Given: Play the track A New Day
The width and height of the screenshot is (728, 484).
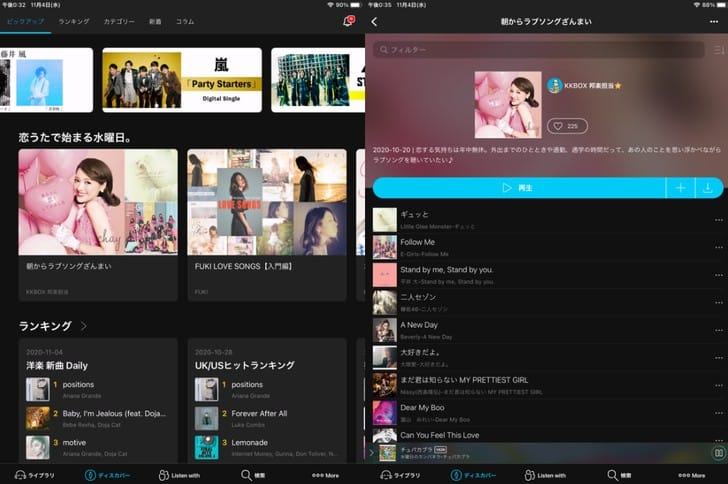Looking at the screenshot, I should [541, 330].
